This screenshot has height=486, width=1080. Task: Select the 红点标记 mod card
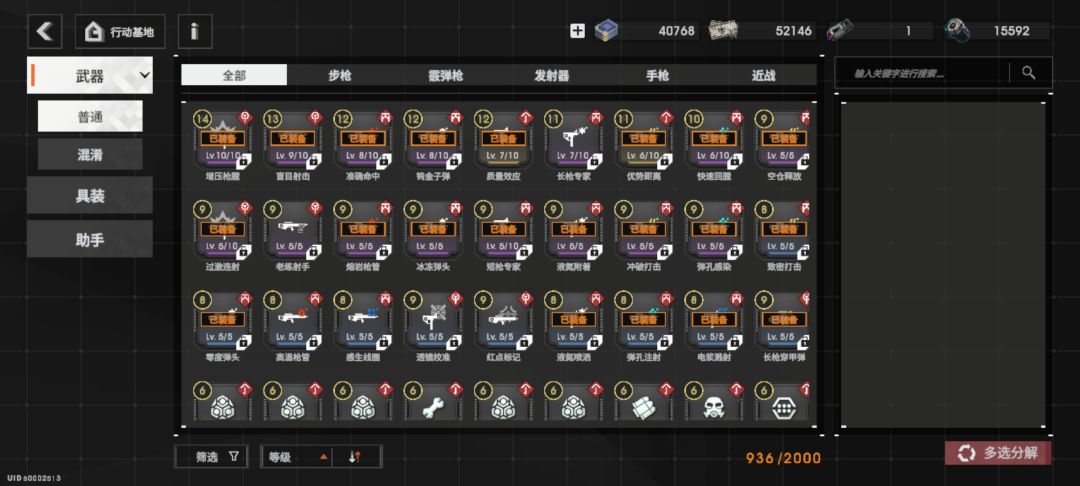coord(503,326)
